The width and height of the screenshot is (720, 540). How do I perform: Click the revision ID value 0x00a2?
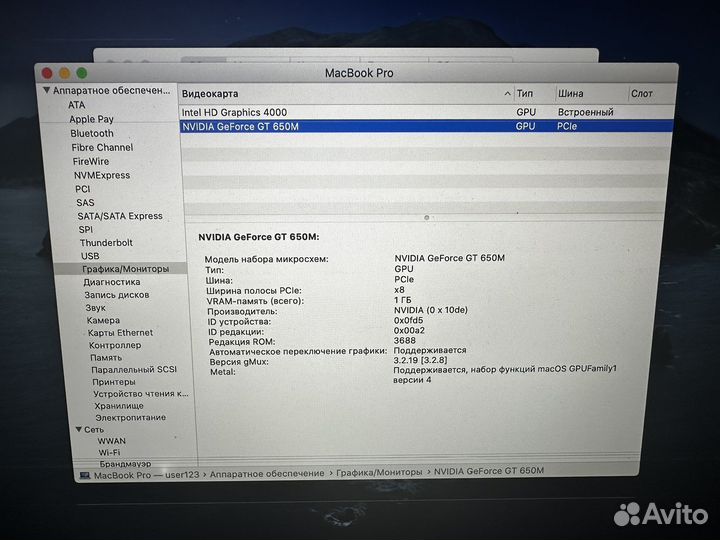(409, 330)
